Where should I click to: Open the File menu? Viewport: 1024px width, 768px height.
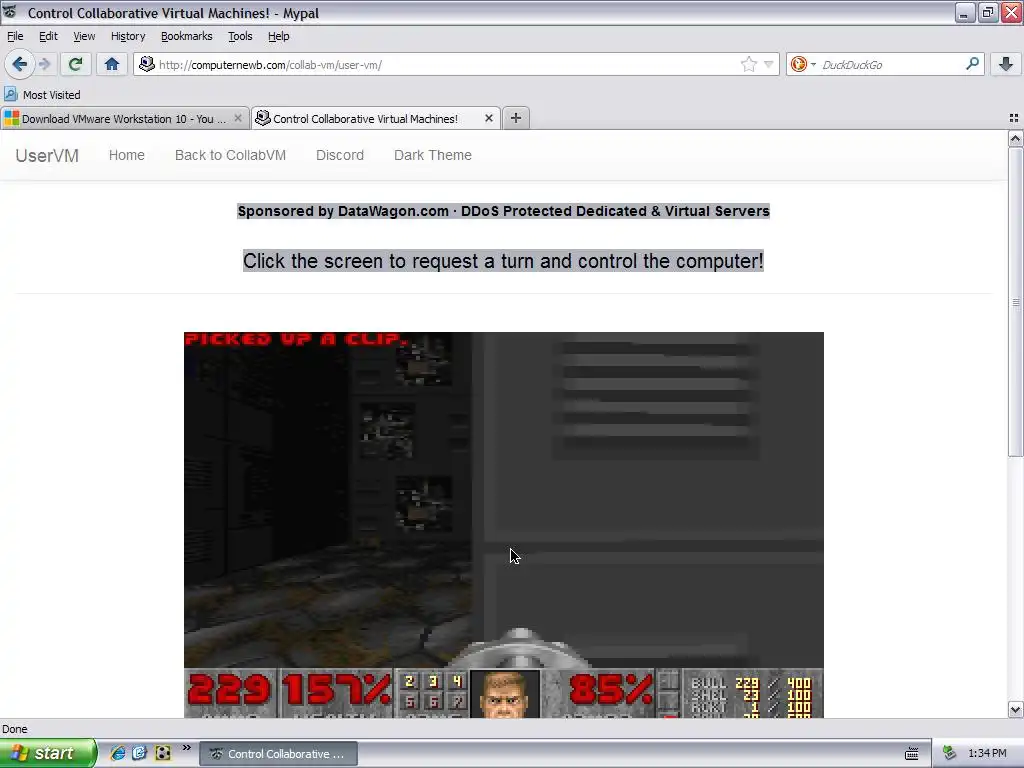[15, 36]
